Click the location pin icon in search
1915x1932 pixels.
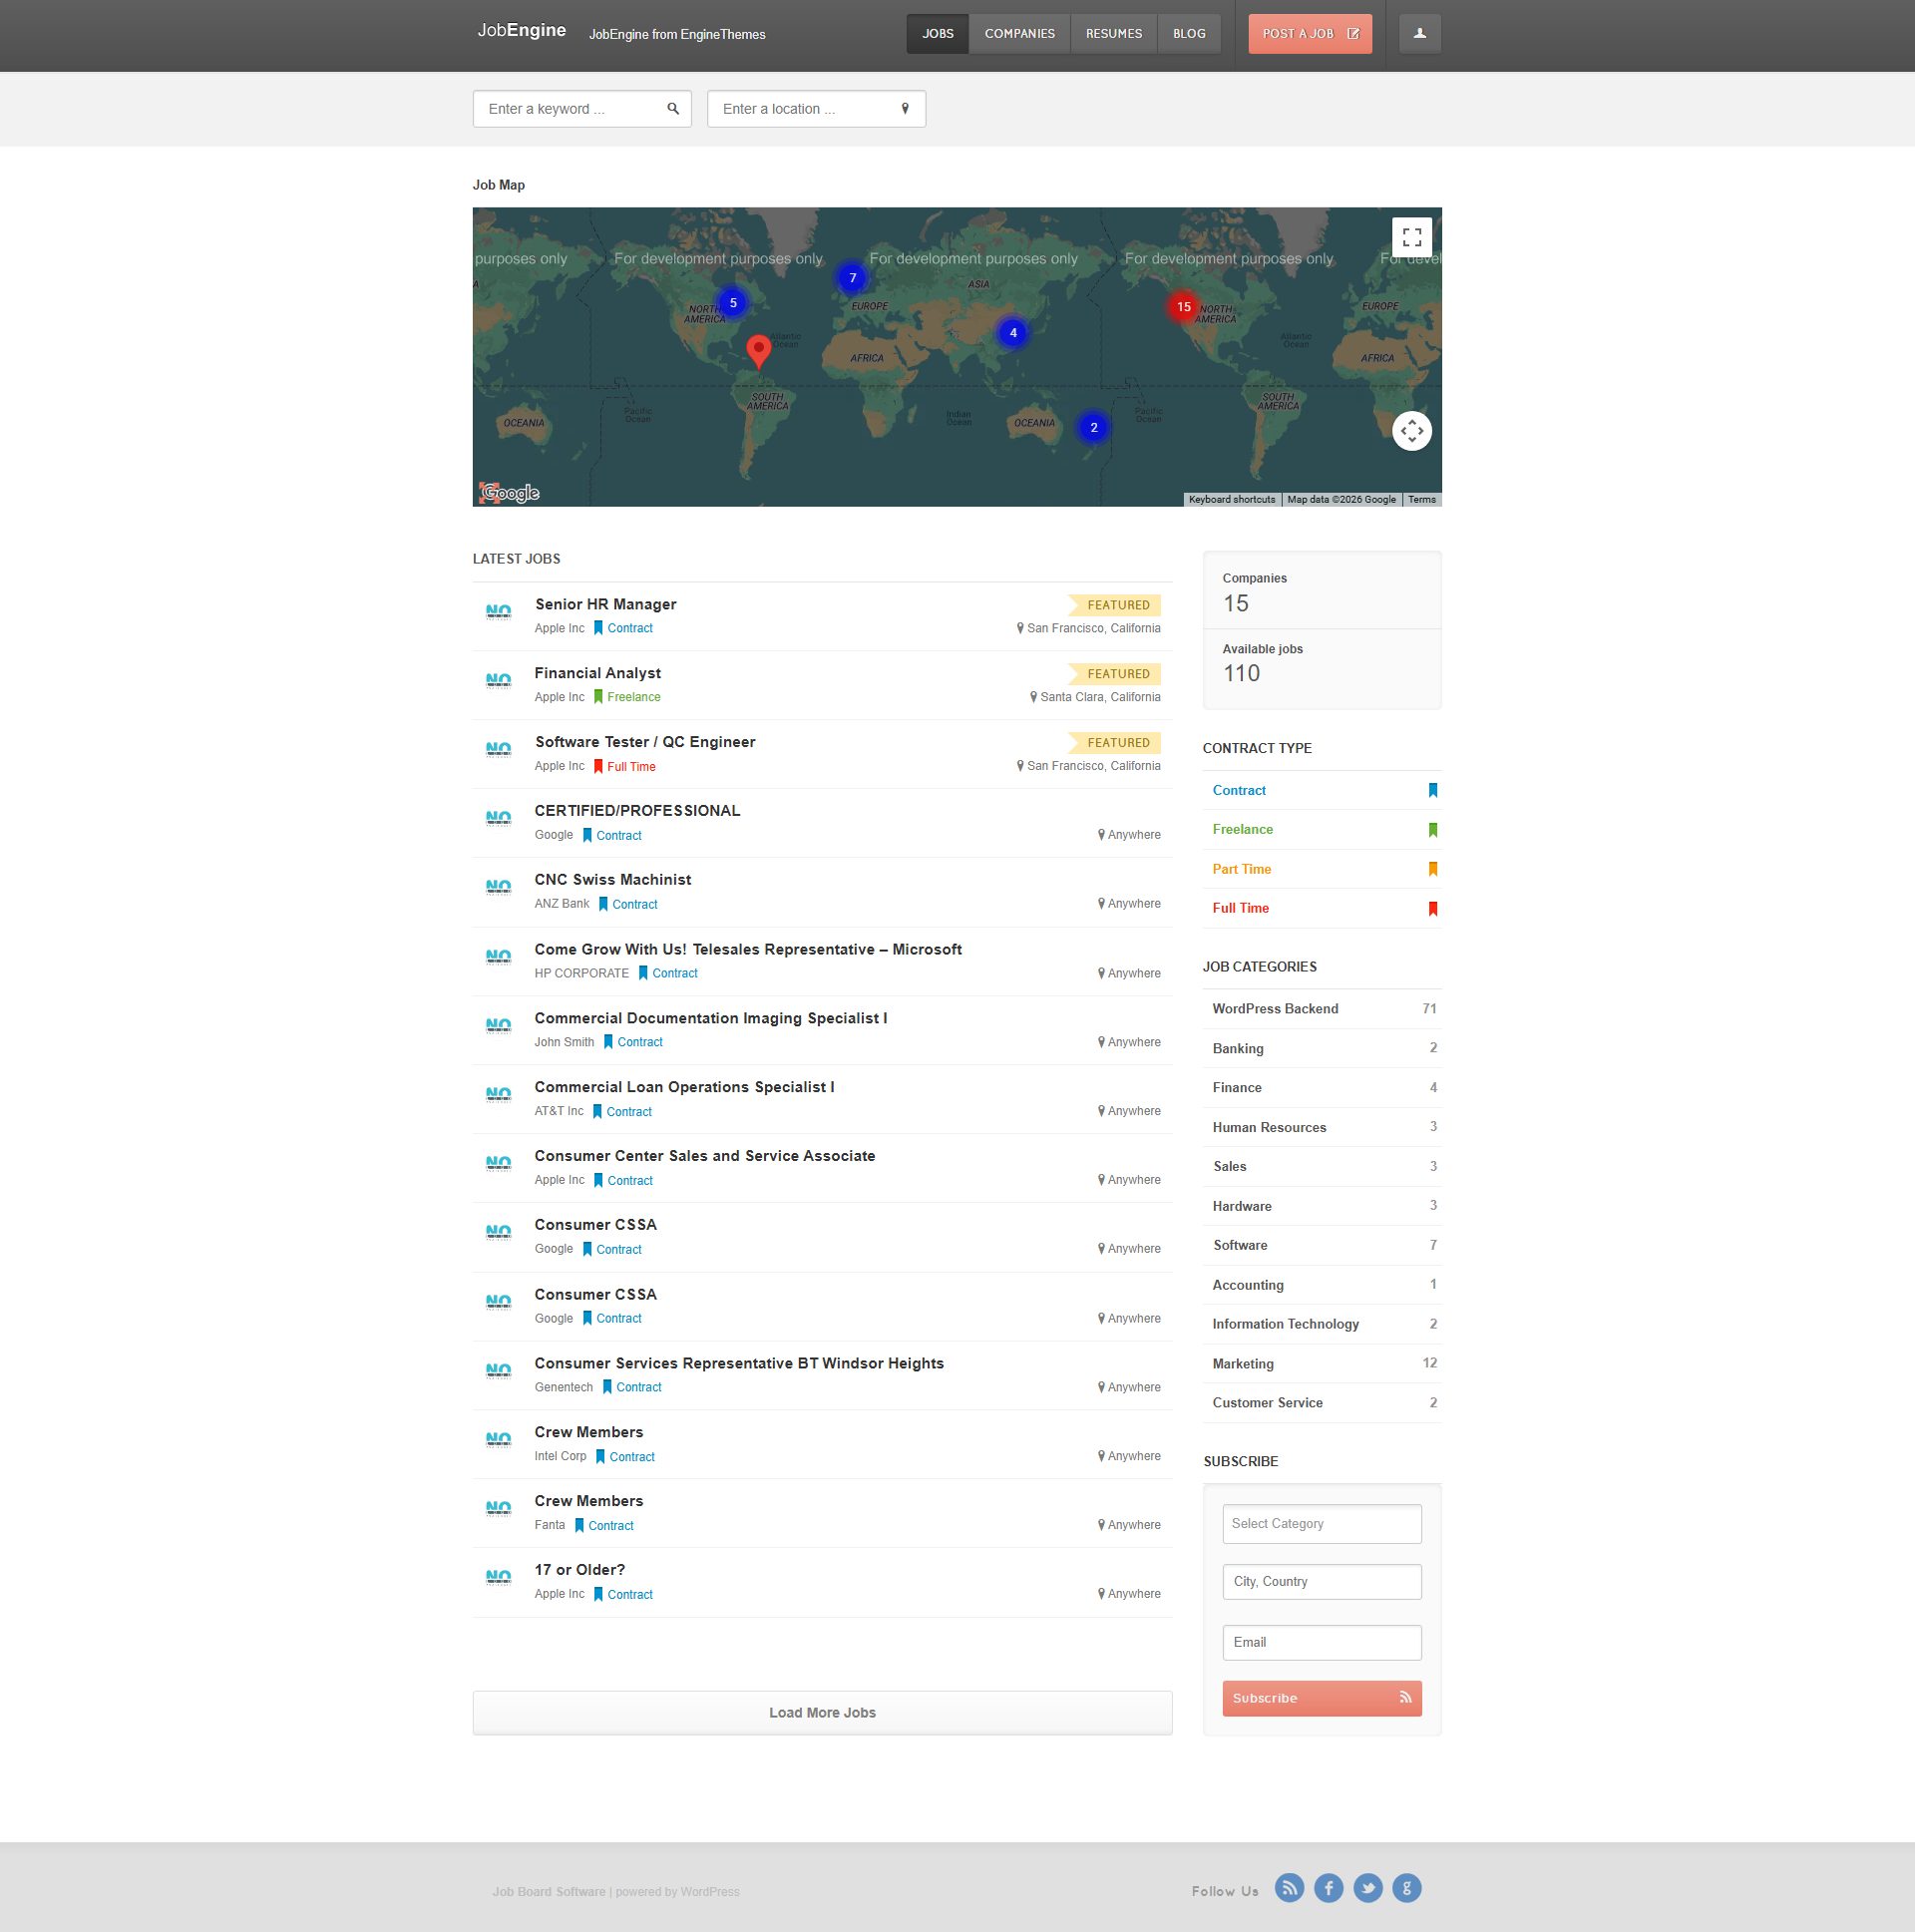click(905, 109)
